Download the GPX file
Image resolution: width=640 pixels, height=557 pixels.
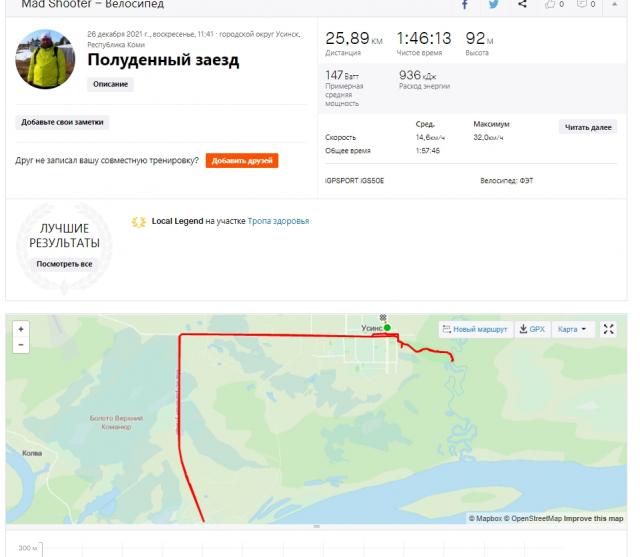532,329
